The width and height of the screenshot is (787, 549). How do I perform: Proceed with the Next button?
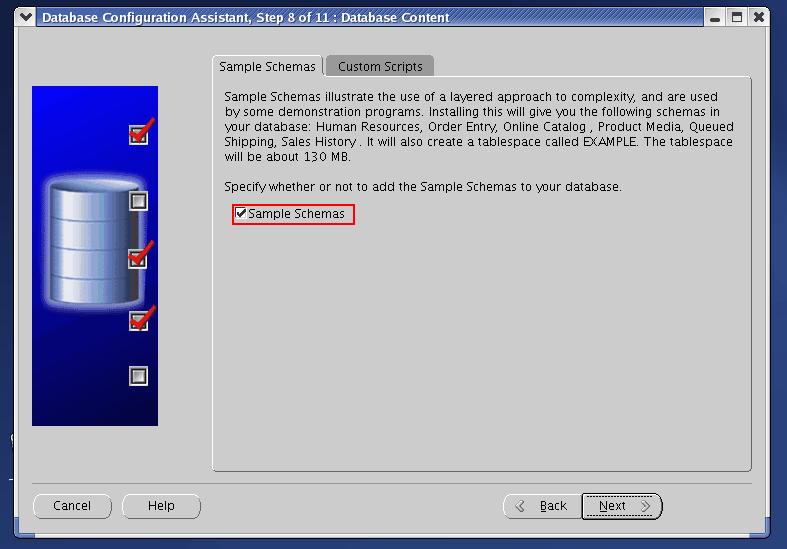click(x=622, y=506)
